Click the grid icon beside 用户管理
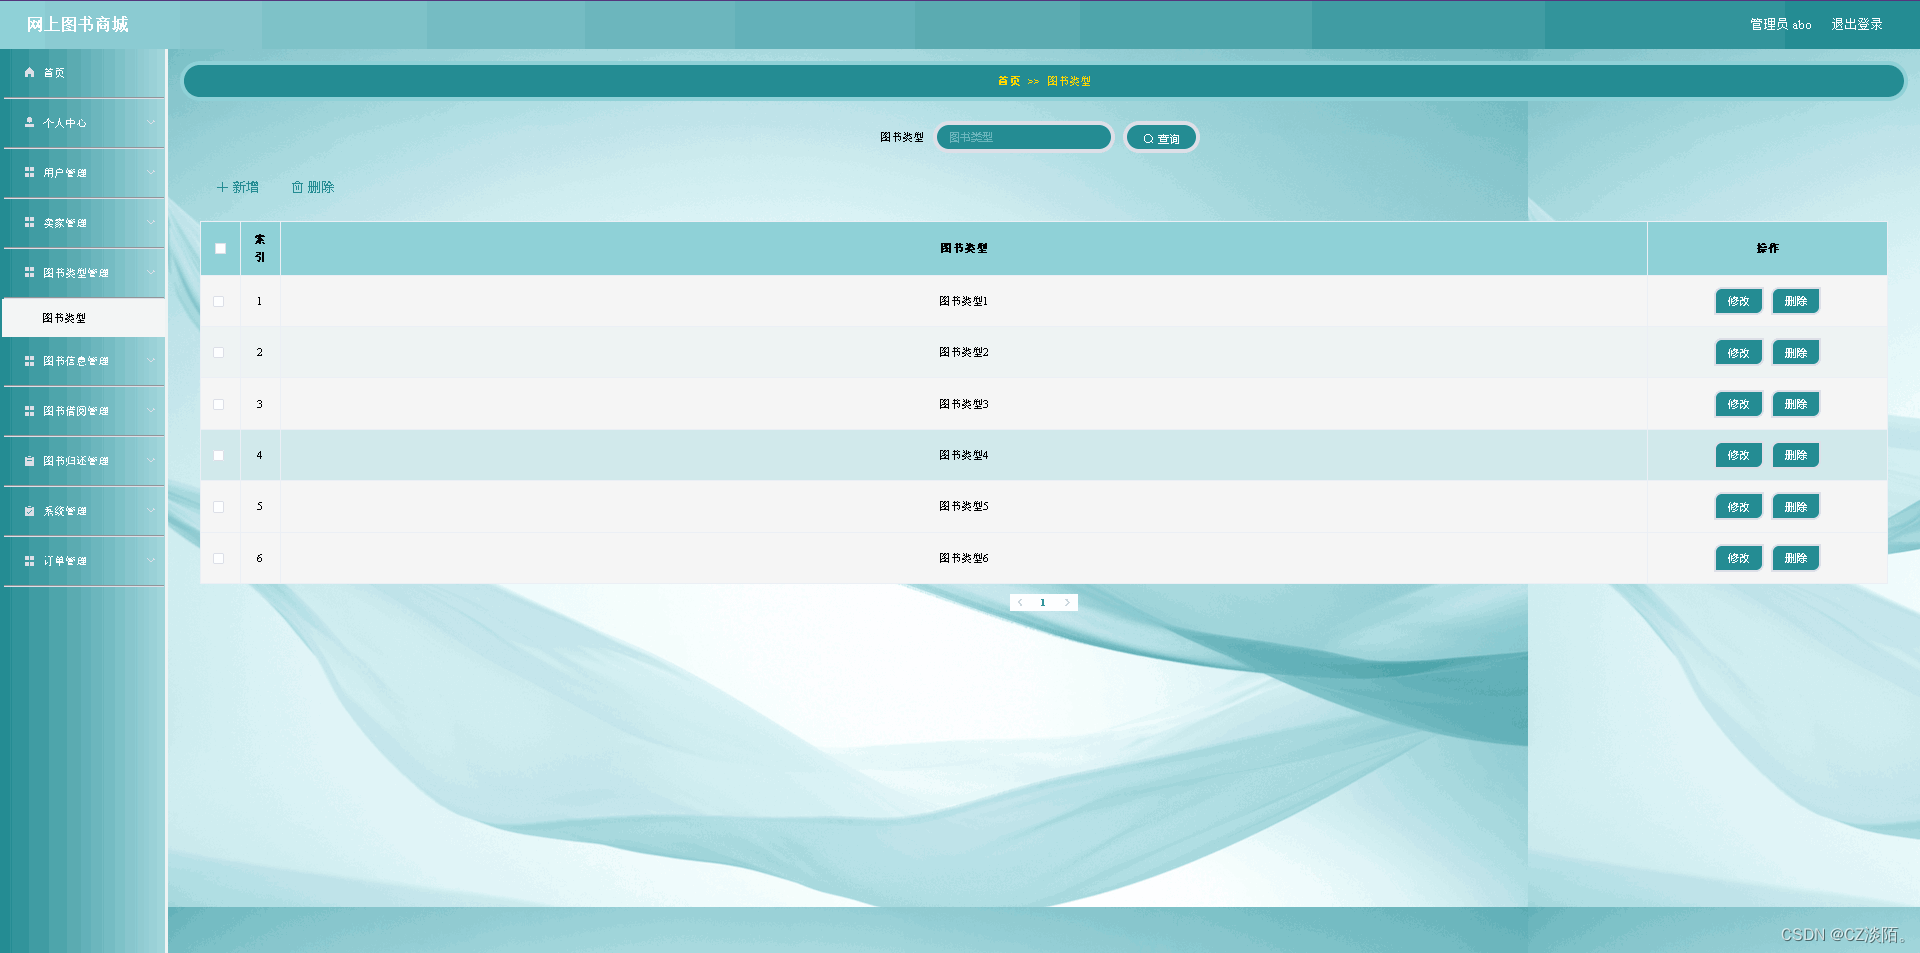1920x953 pixels. (29, 172)
